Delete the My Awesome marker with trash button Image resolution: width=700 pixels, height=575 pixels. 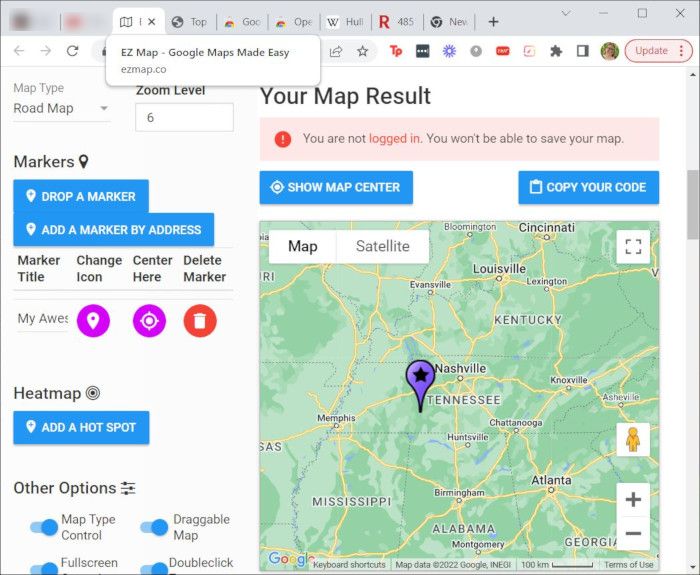[200, 321]
